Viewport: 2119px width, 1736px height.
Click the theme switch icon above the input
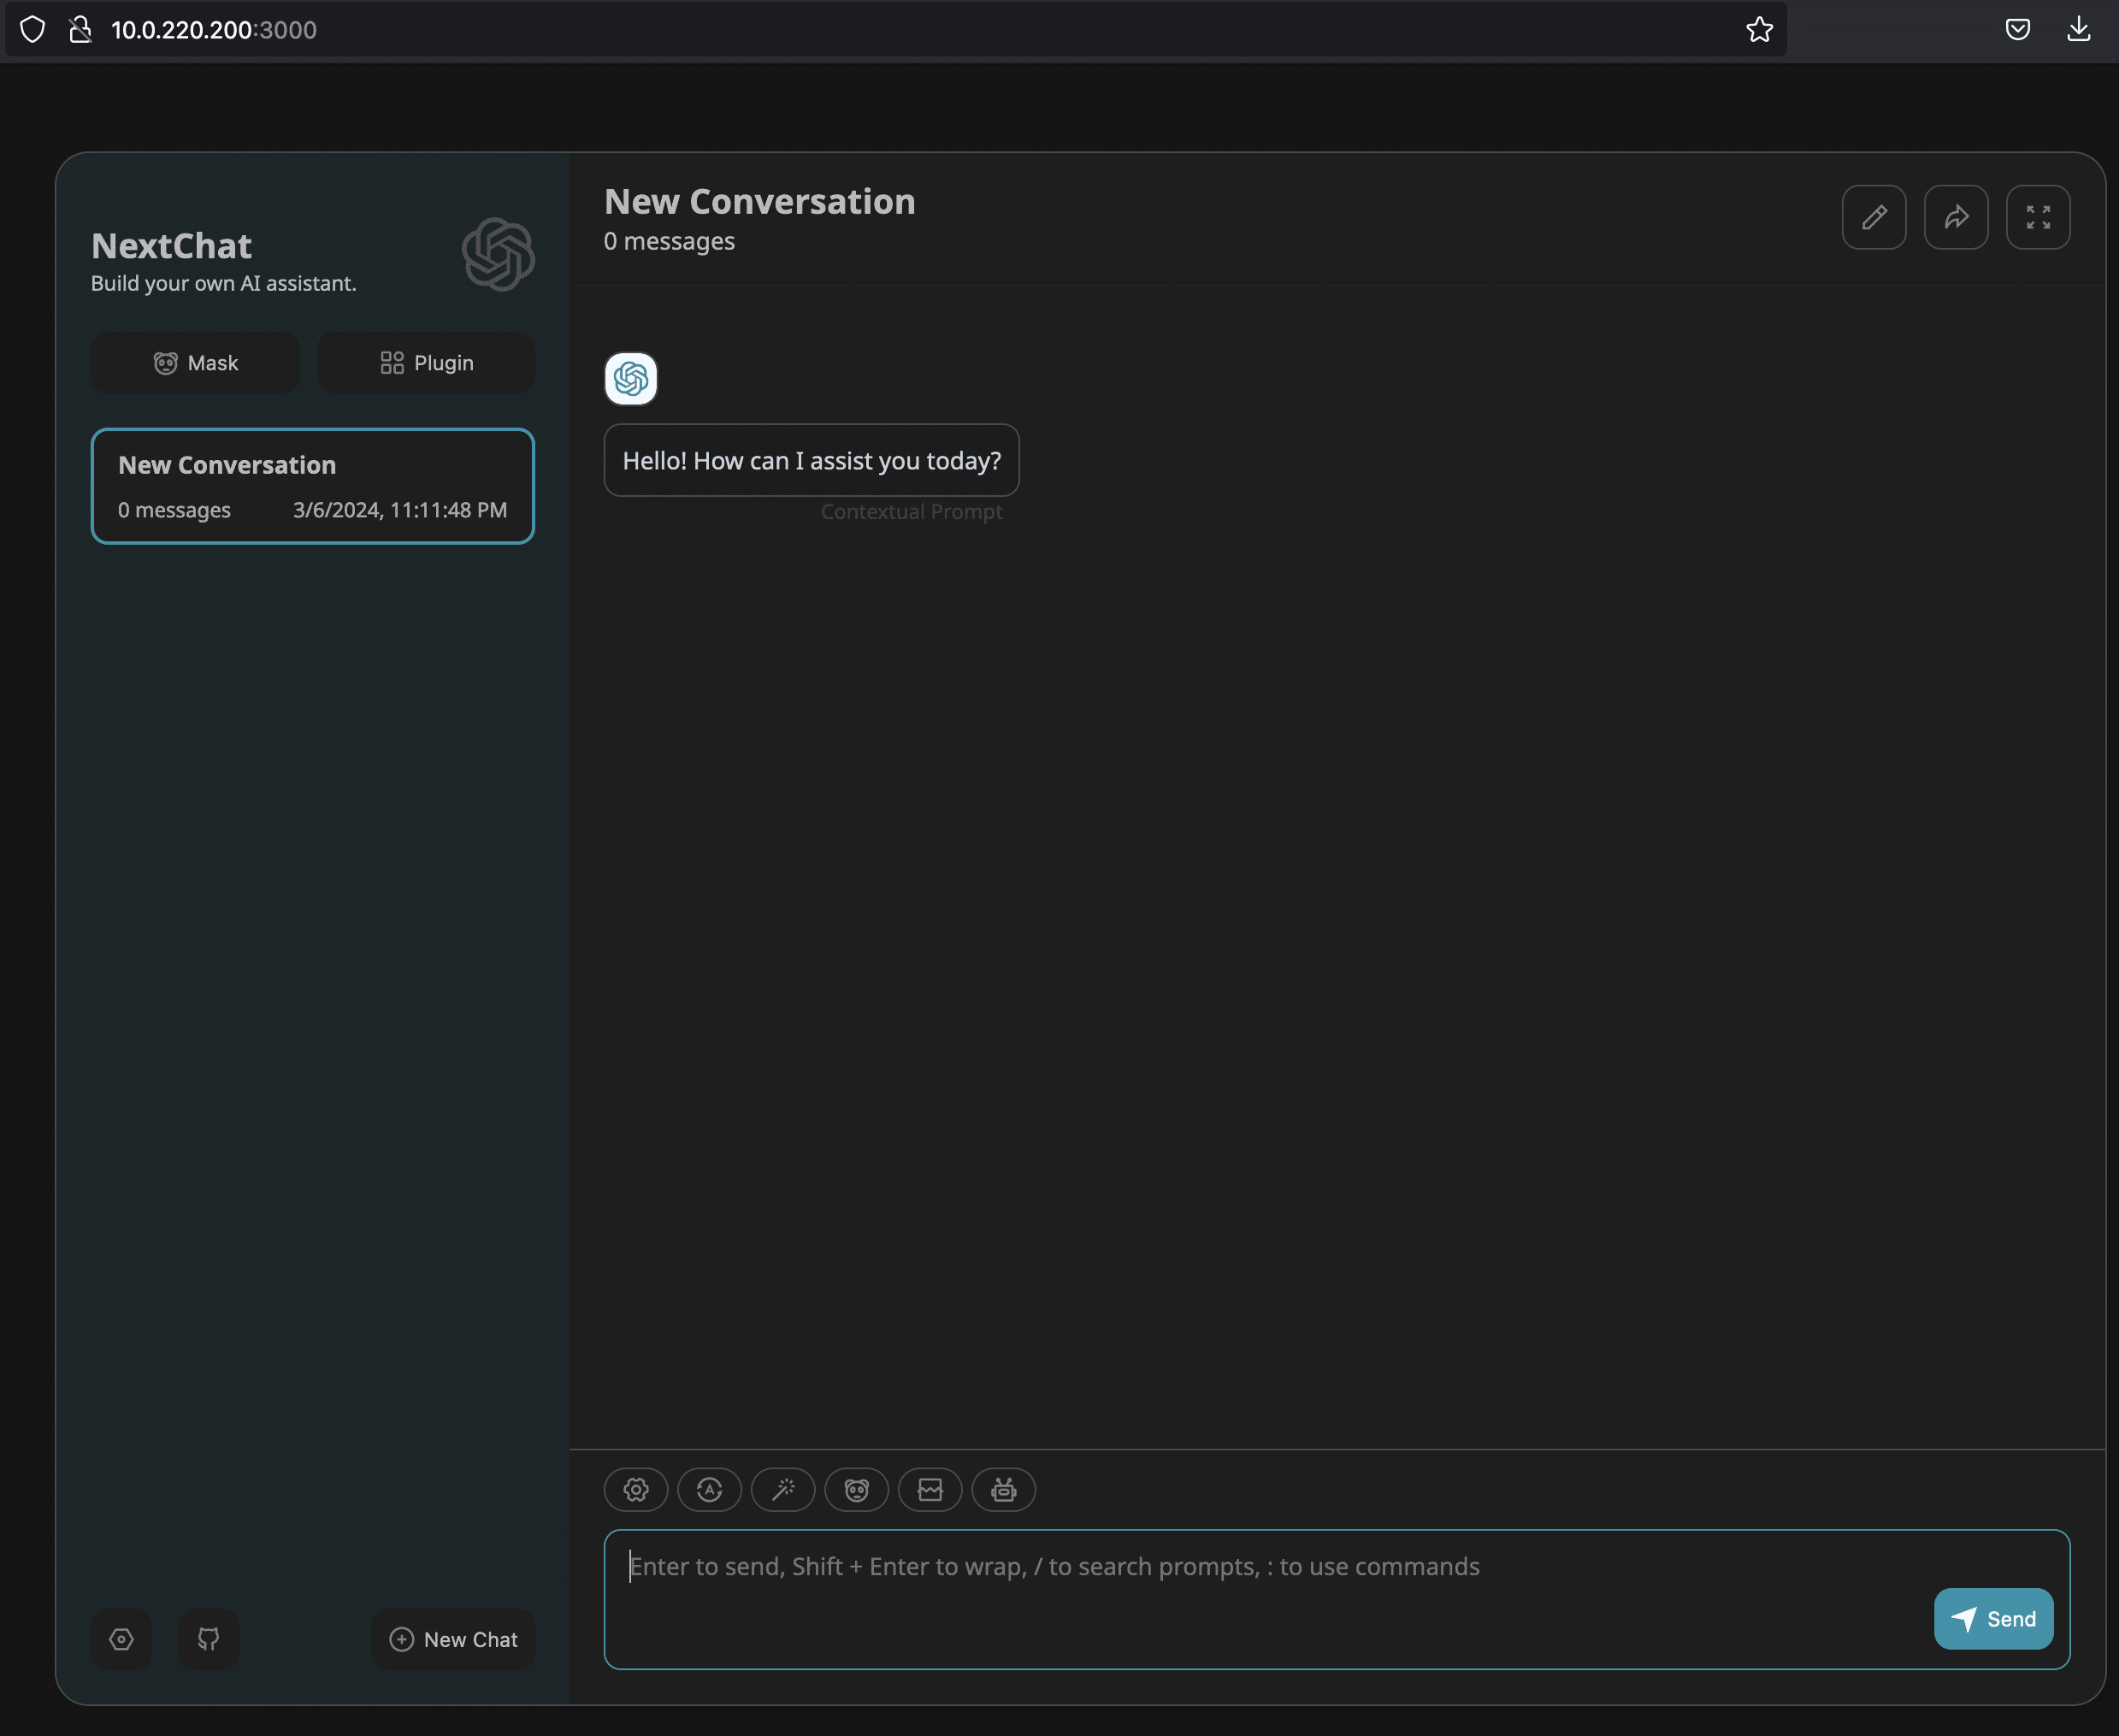[x=709, y=1489]
